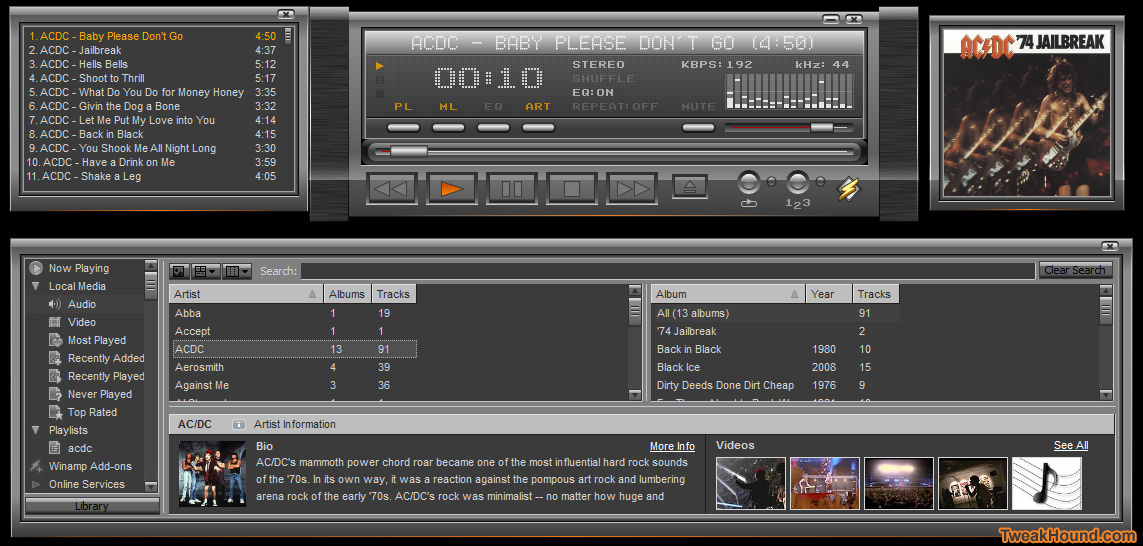
Task: Open the music note video thumbnail
Action: click(1047, 483)
